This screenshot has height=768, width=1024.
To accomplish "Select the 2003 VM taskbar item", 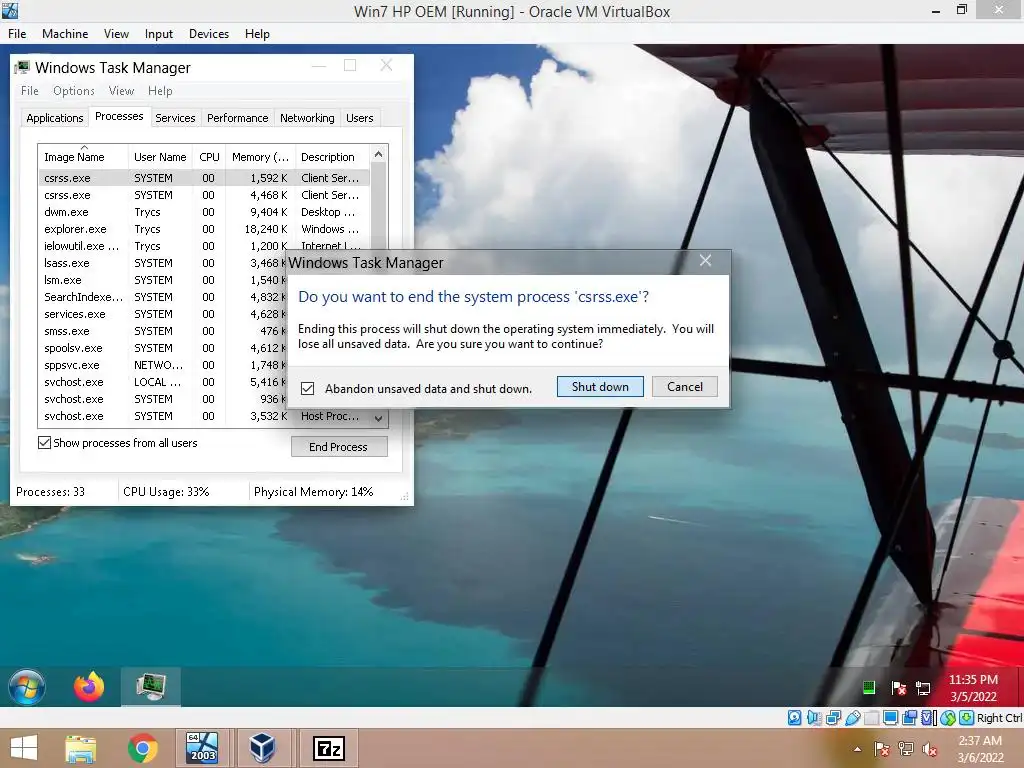I will pyautogui.click(x=202, y=748).
